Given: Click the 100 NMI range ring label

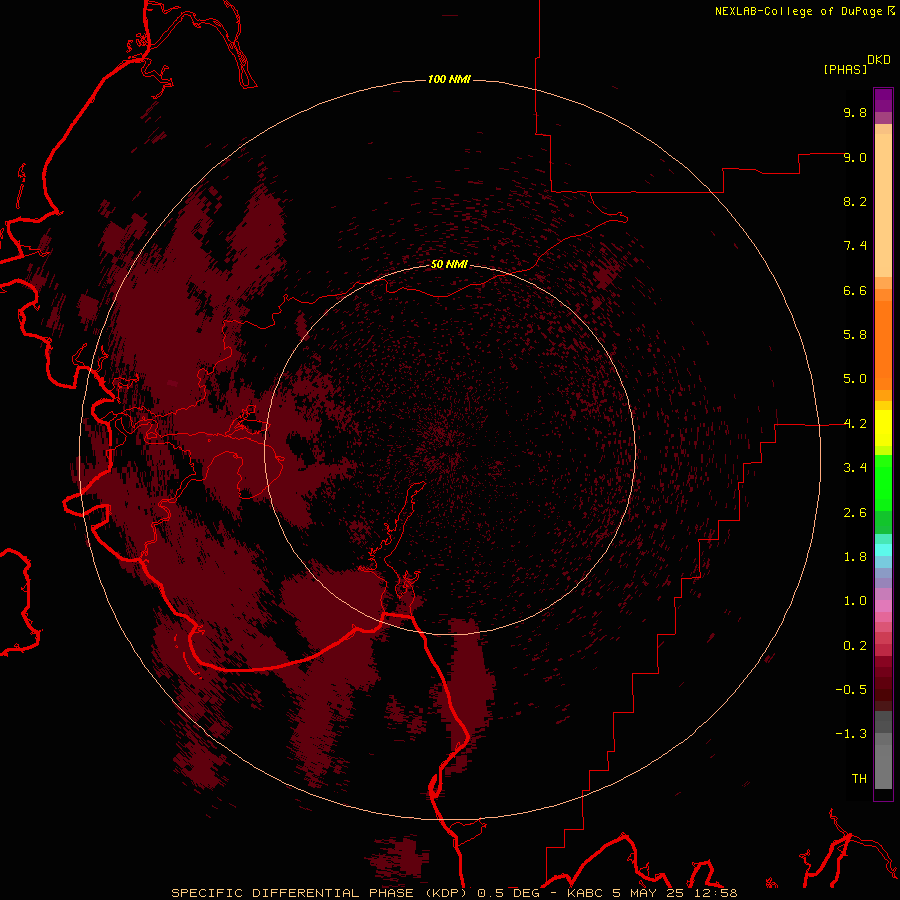Looking at the screenshot, I should point(449,79).
